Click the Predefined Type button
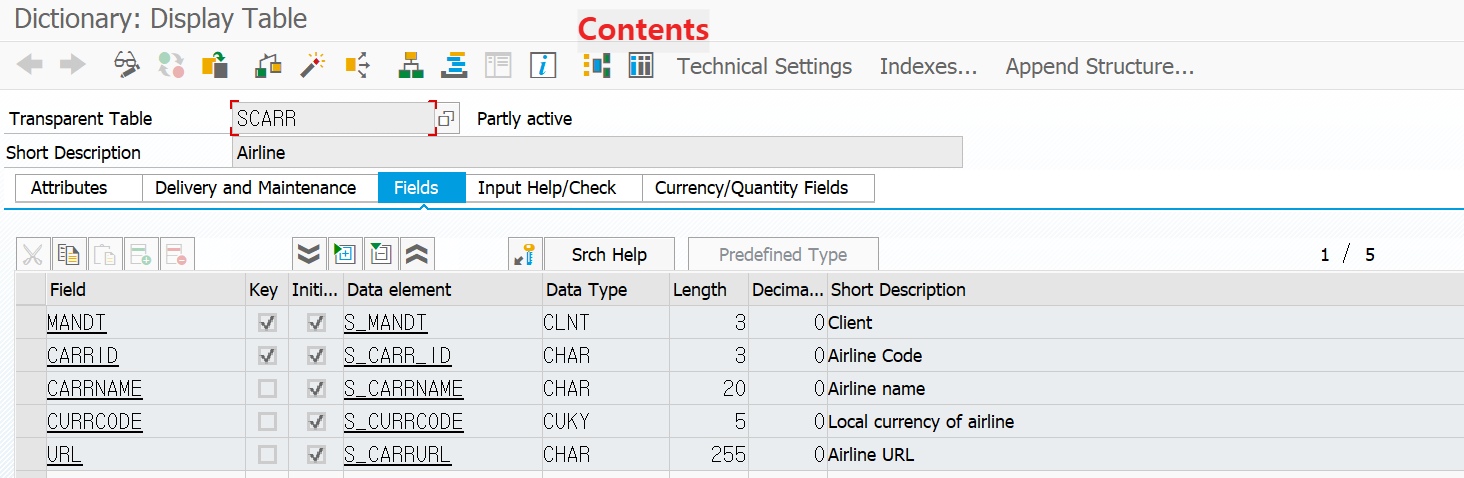This screenshot has width=1464, height=478. (783, 255)
